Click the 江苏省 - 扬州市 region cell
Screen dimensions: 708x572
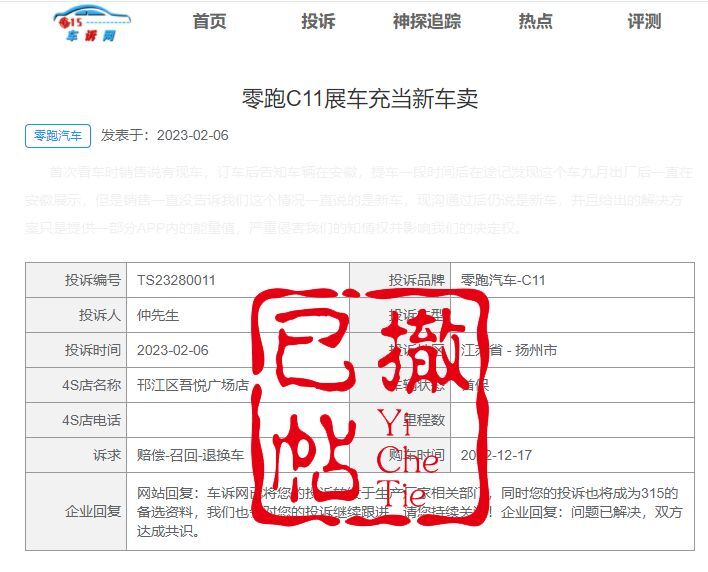click(x=520, y=350)
